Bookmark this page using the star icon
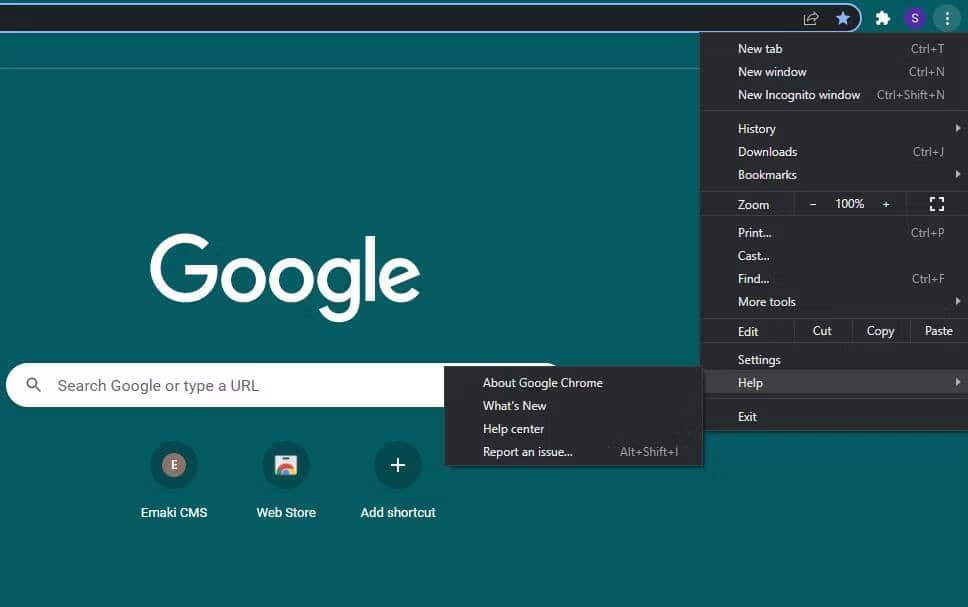This screenshot has height=607, width=968. (843, 18)
